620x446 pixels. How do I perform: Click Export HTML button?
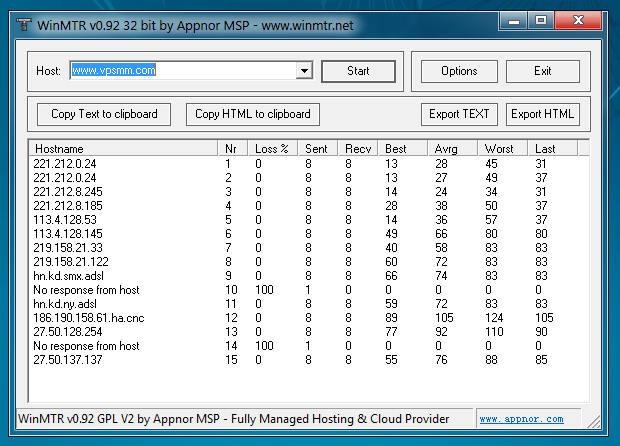[542, 114]
